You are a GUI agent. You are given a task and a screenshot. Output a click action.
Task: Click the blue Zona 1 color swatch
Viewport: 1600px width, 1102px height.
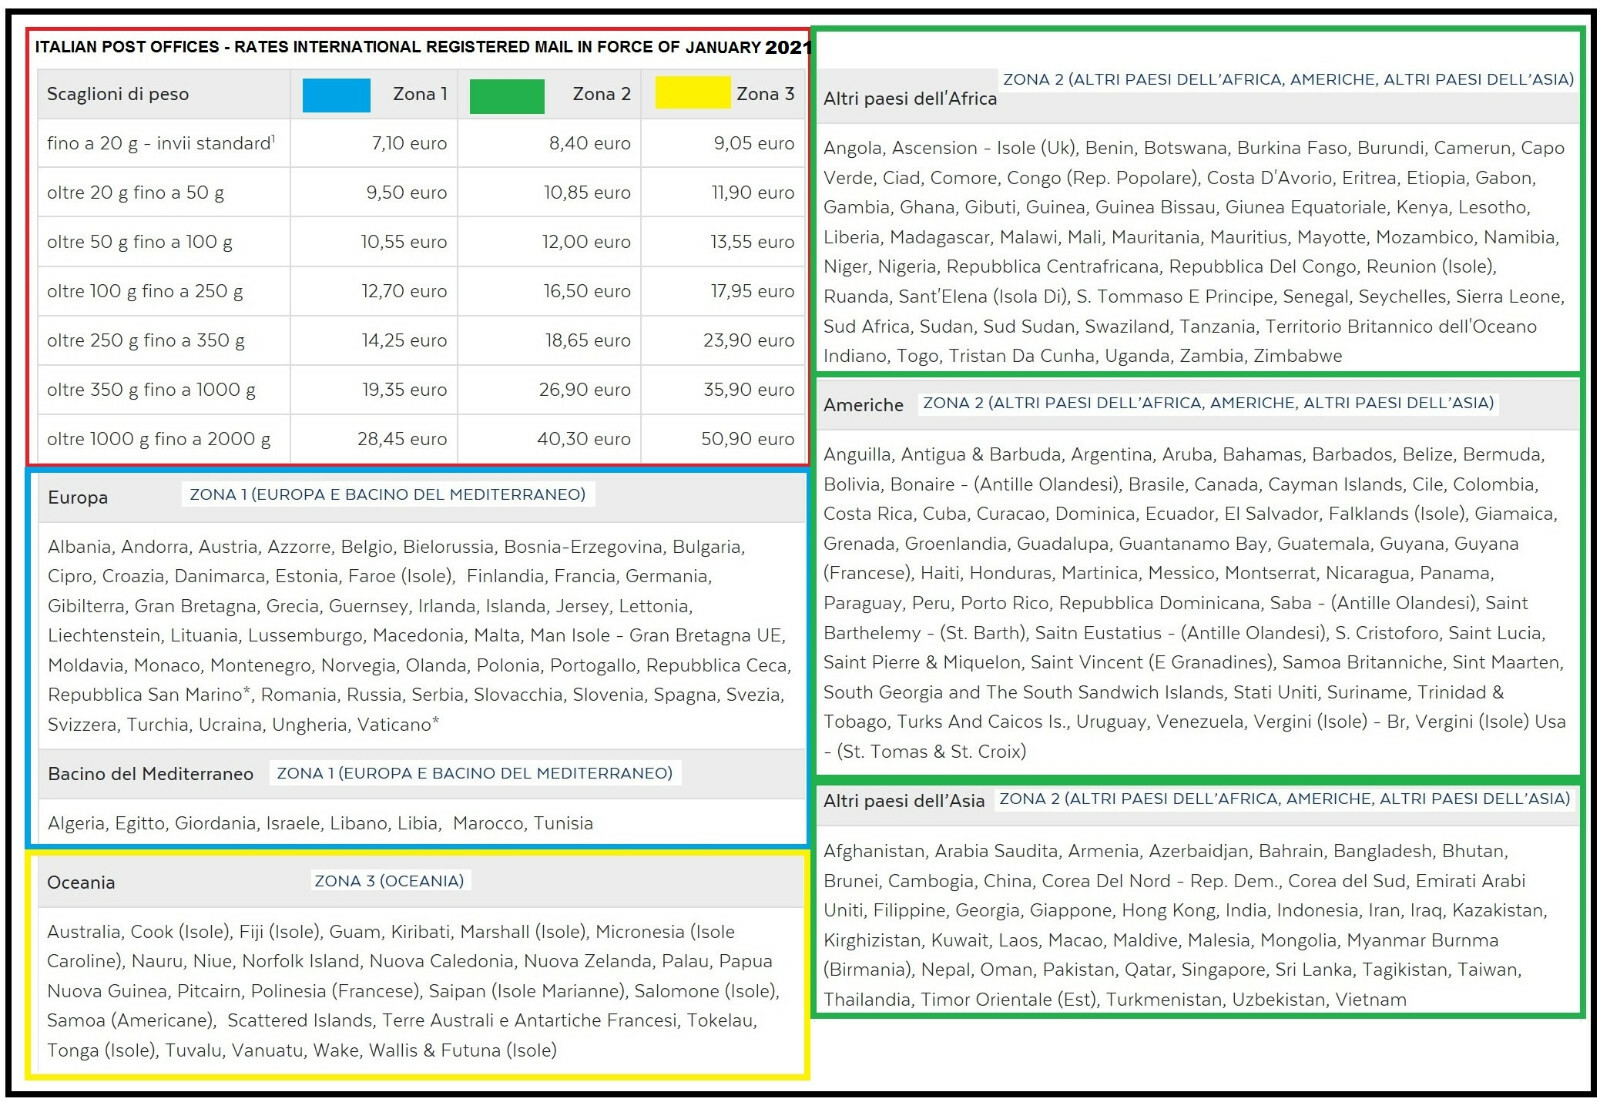pyautogui.click(x=336, y=95)
